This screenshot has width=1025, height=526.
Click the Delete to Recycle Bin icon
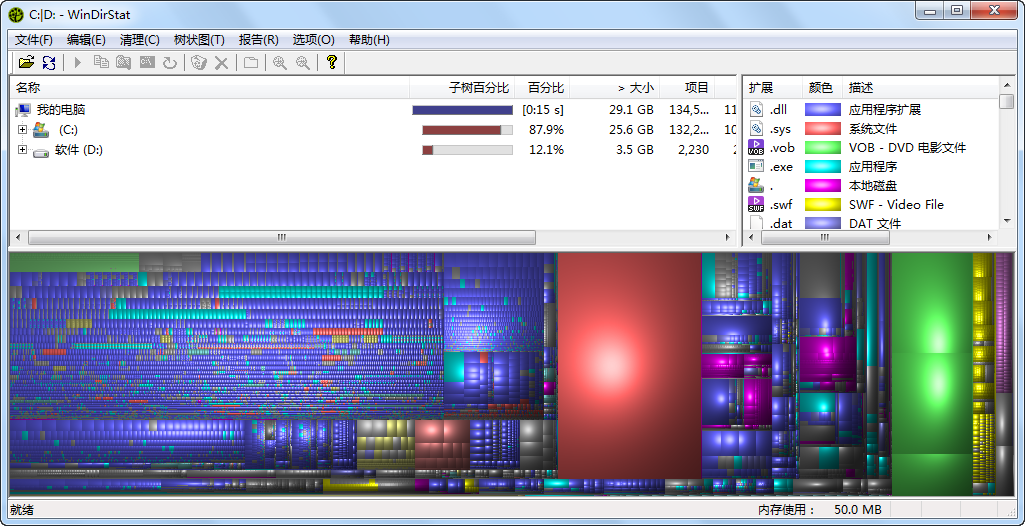(x=199, y=62)
